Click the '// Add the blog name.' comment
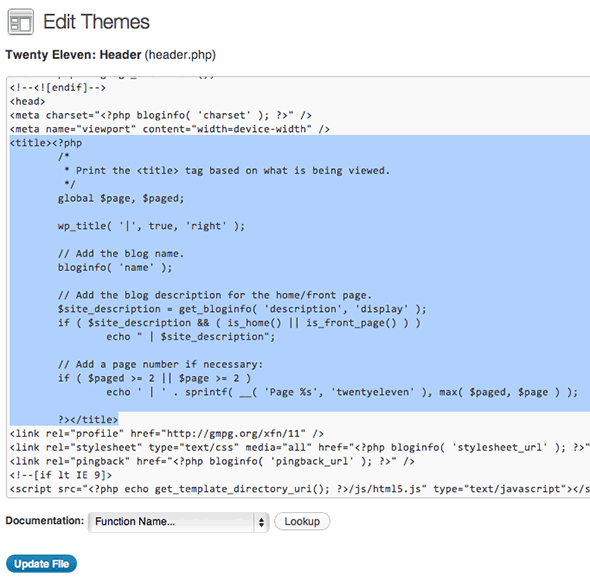The height and width of the screenshot is (577, 590). click(x=121, y=254)
